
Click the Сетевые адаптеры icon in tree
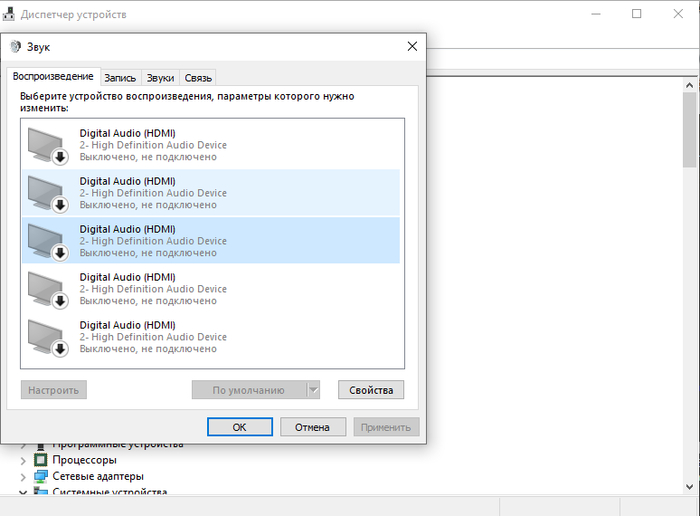coord(41,476)
